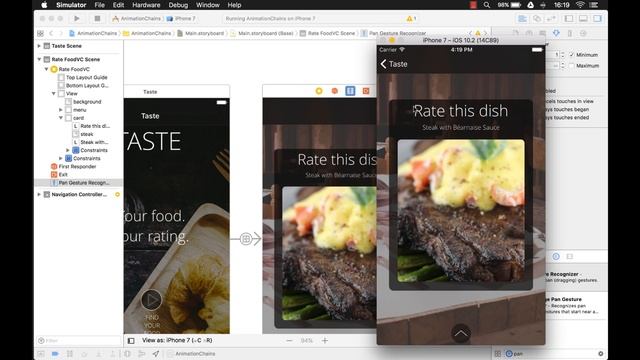
Task: Show the version editor
Action: click(x=551, y=19)
